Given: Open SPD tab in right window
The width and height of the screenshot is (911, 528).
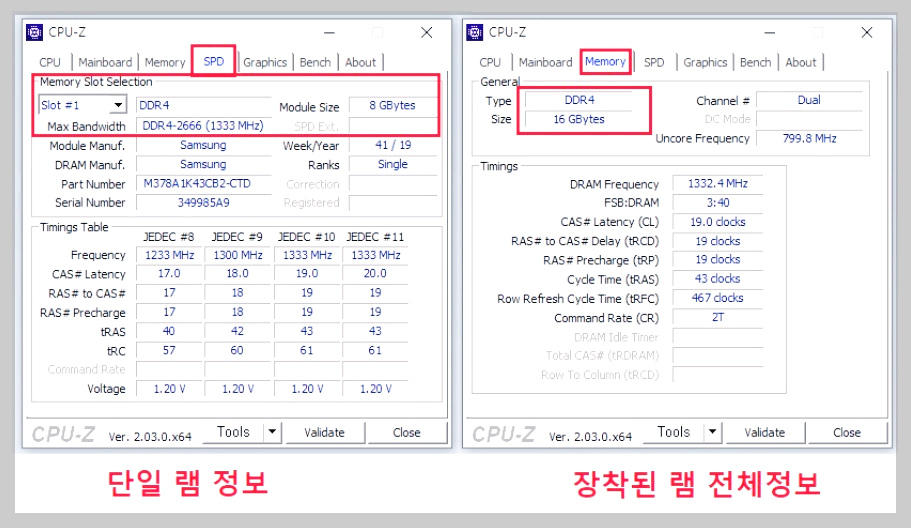Looking at the screenshot, I should 654,62.
